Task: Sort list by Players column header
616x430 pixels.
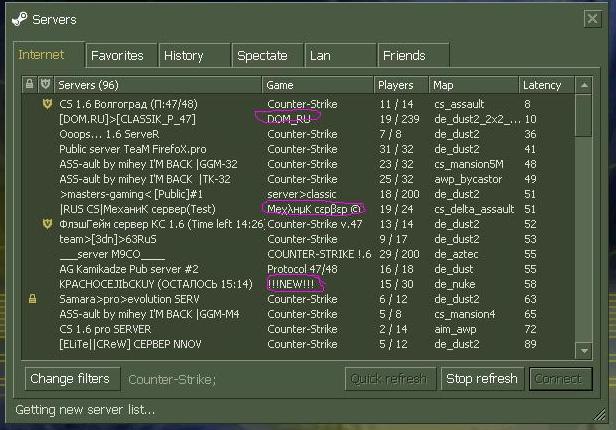Action: click(x=402, y=85)
